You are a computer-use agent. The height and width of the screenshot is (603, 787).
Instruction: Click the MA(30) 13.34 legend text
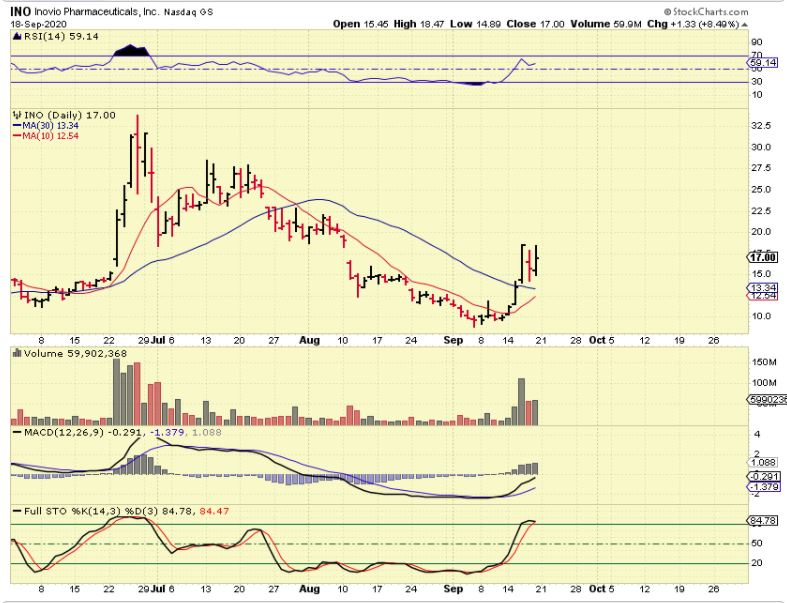50,126
